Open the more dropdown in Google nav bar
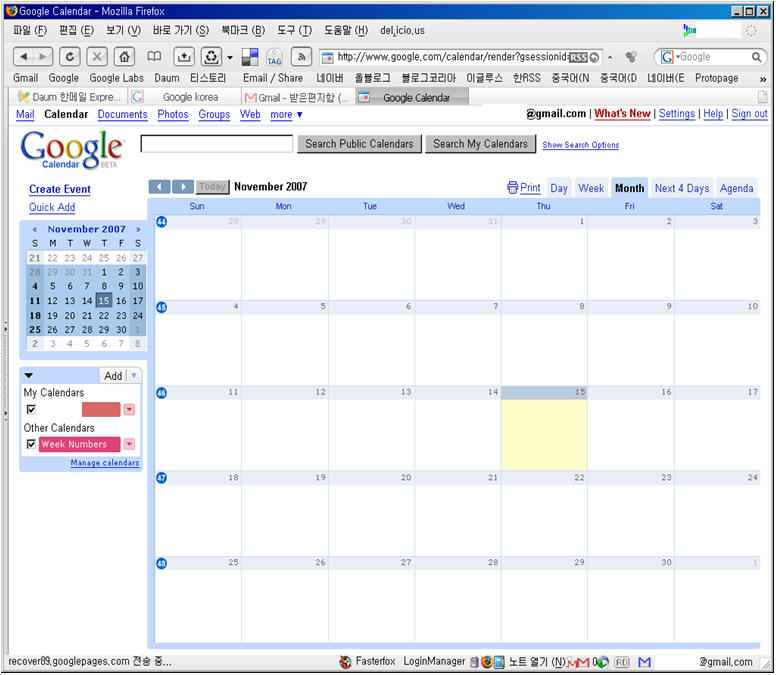 click(x=286, y=115)
